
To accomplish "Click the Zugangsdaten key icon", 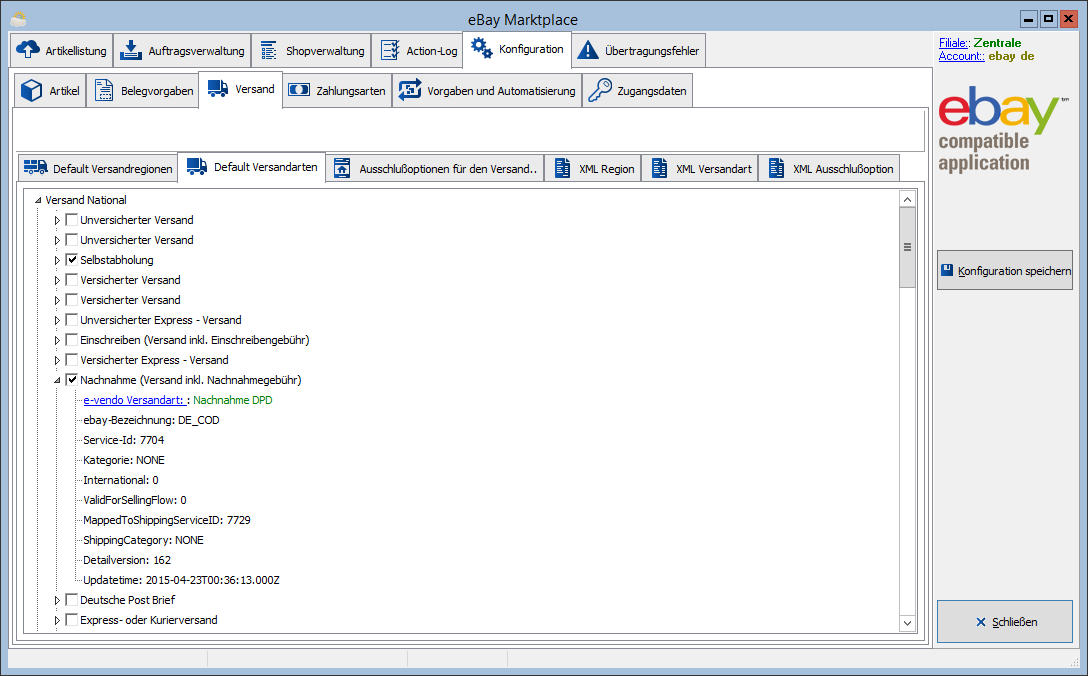I will [x=600, y=90].
